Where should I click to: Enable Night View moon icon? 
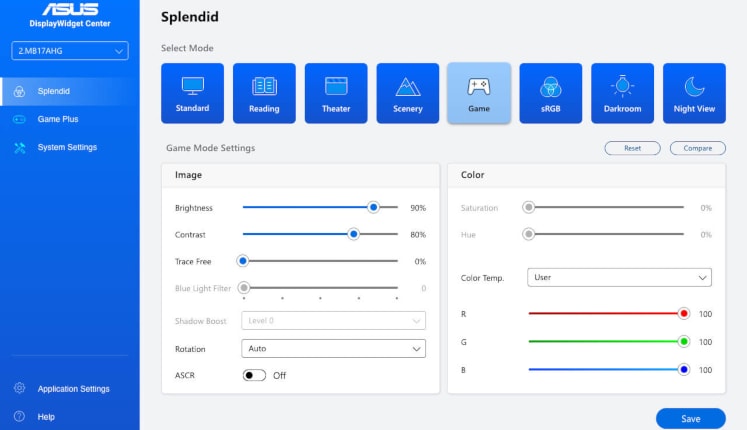694,87
